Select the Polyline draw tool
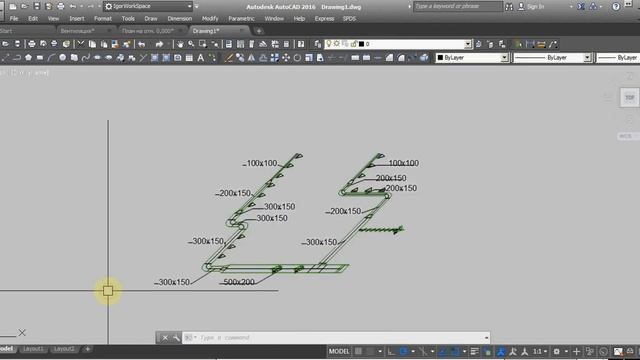Image resolution: width=640 pixels, height=360 pixels. pyautogui.click(x=17, y=58)
